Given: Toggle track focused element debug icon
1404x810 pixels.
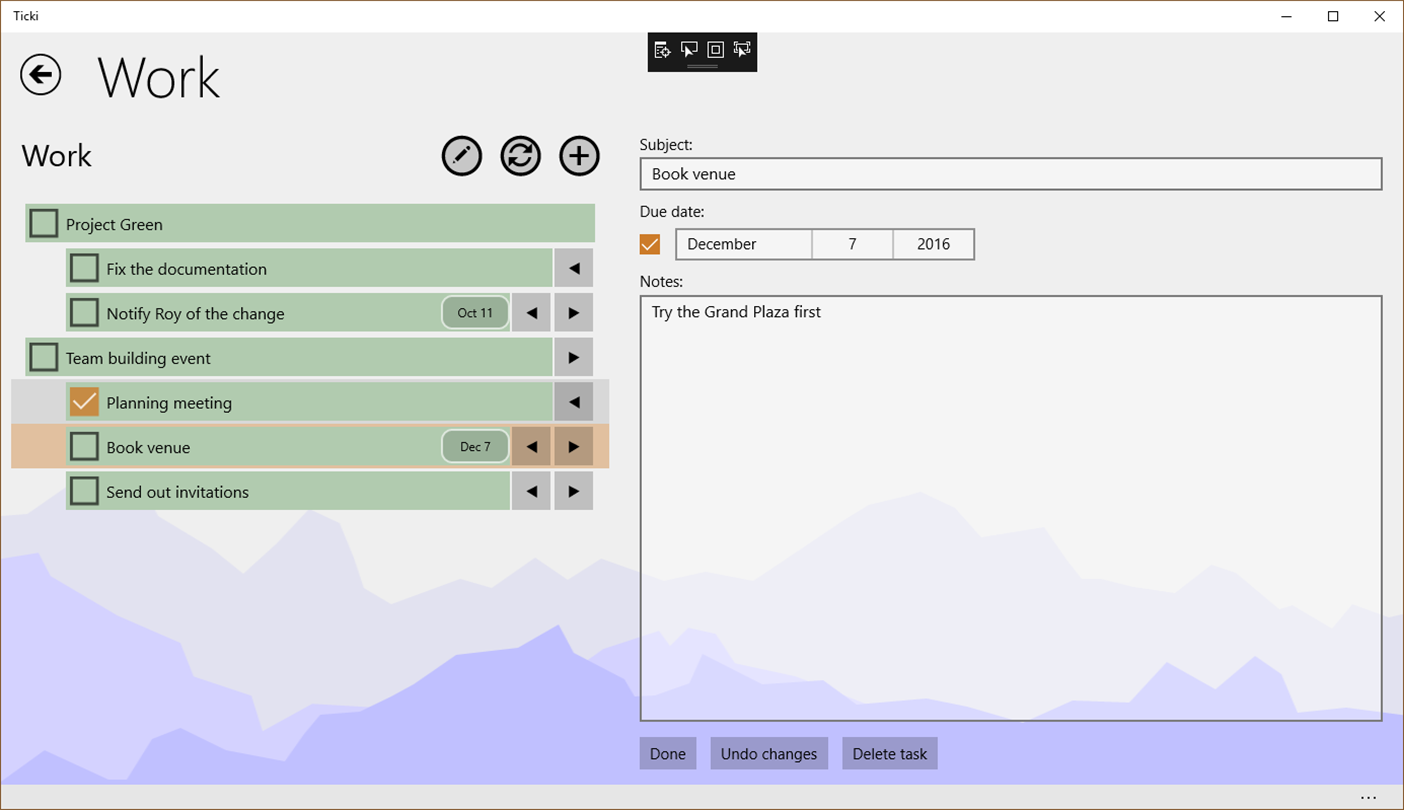Looking at the screenshot, I should pyautogui.click(x=742, y=50).
